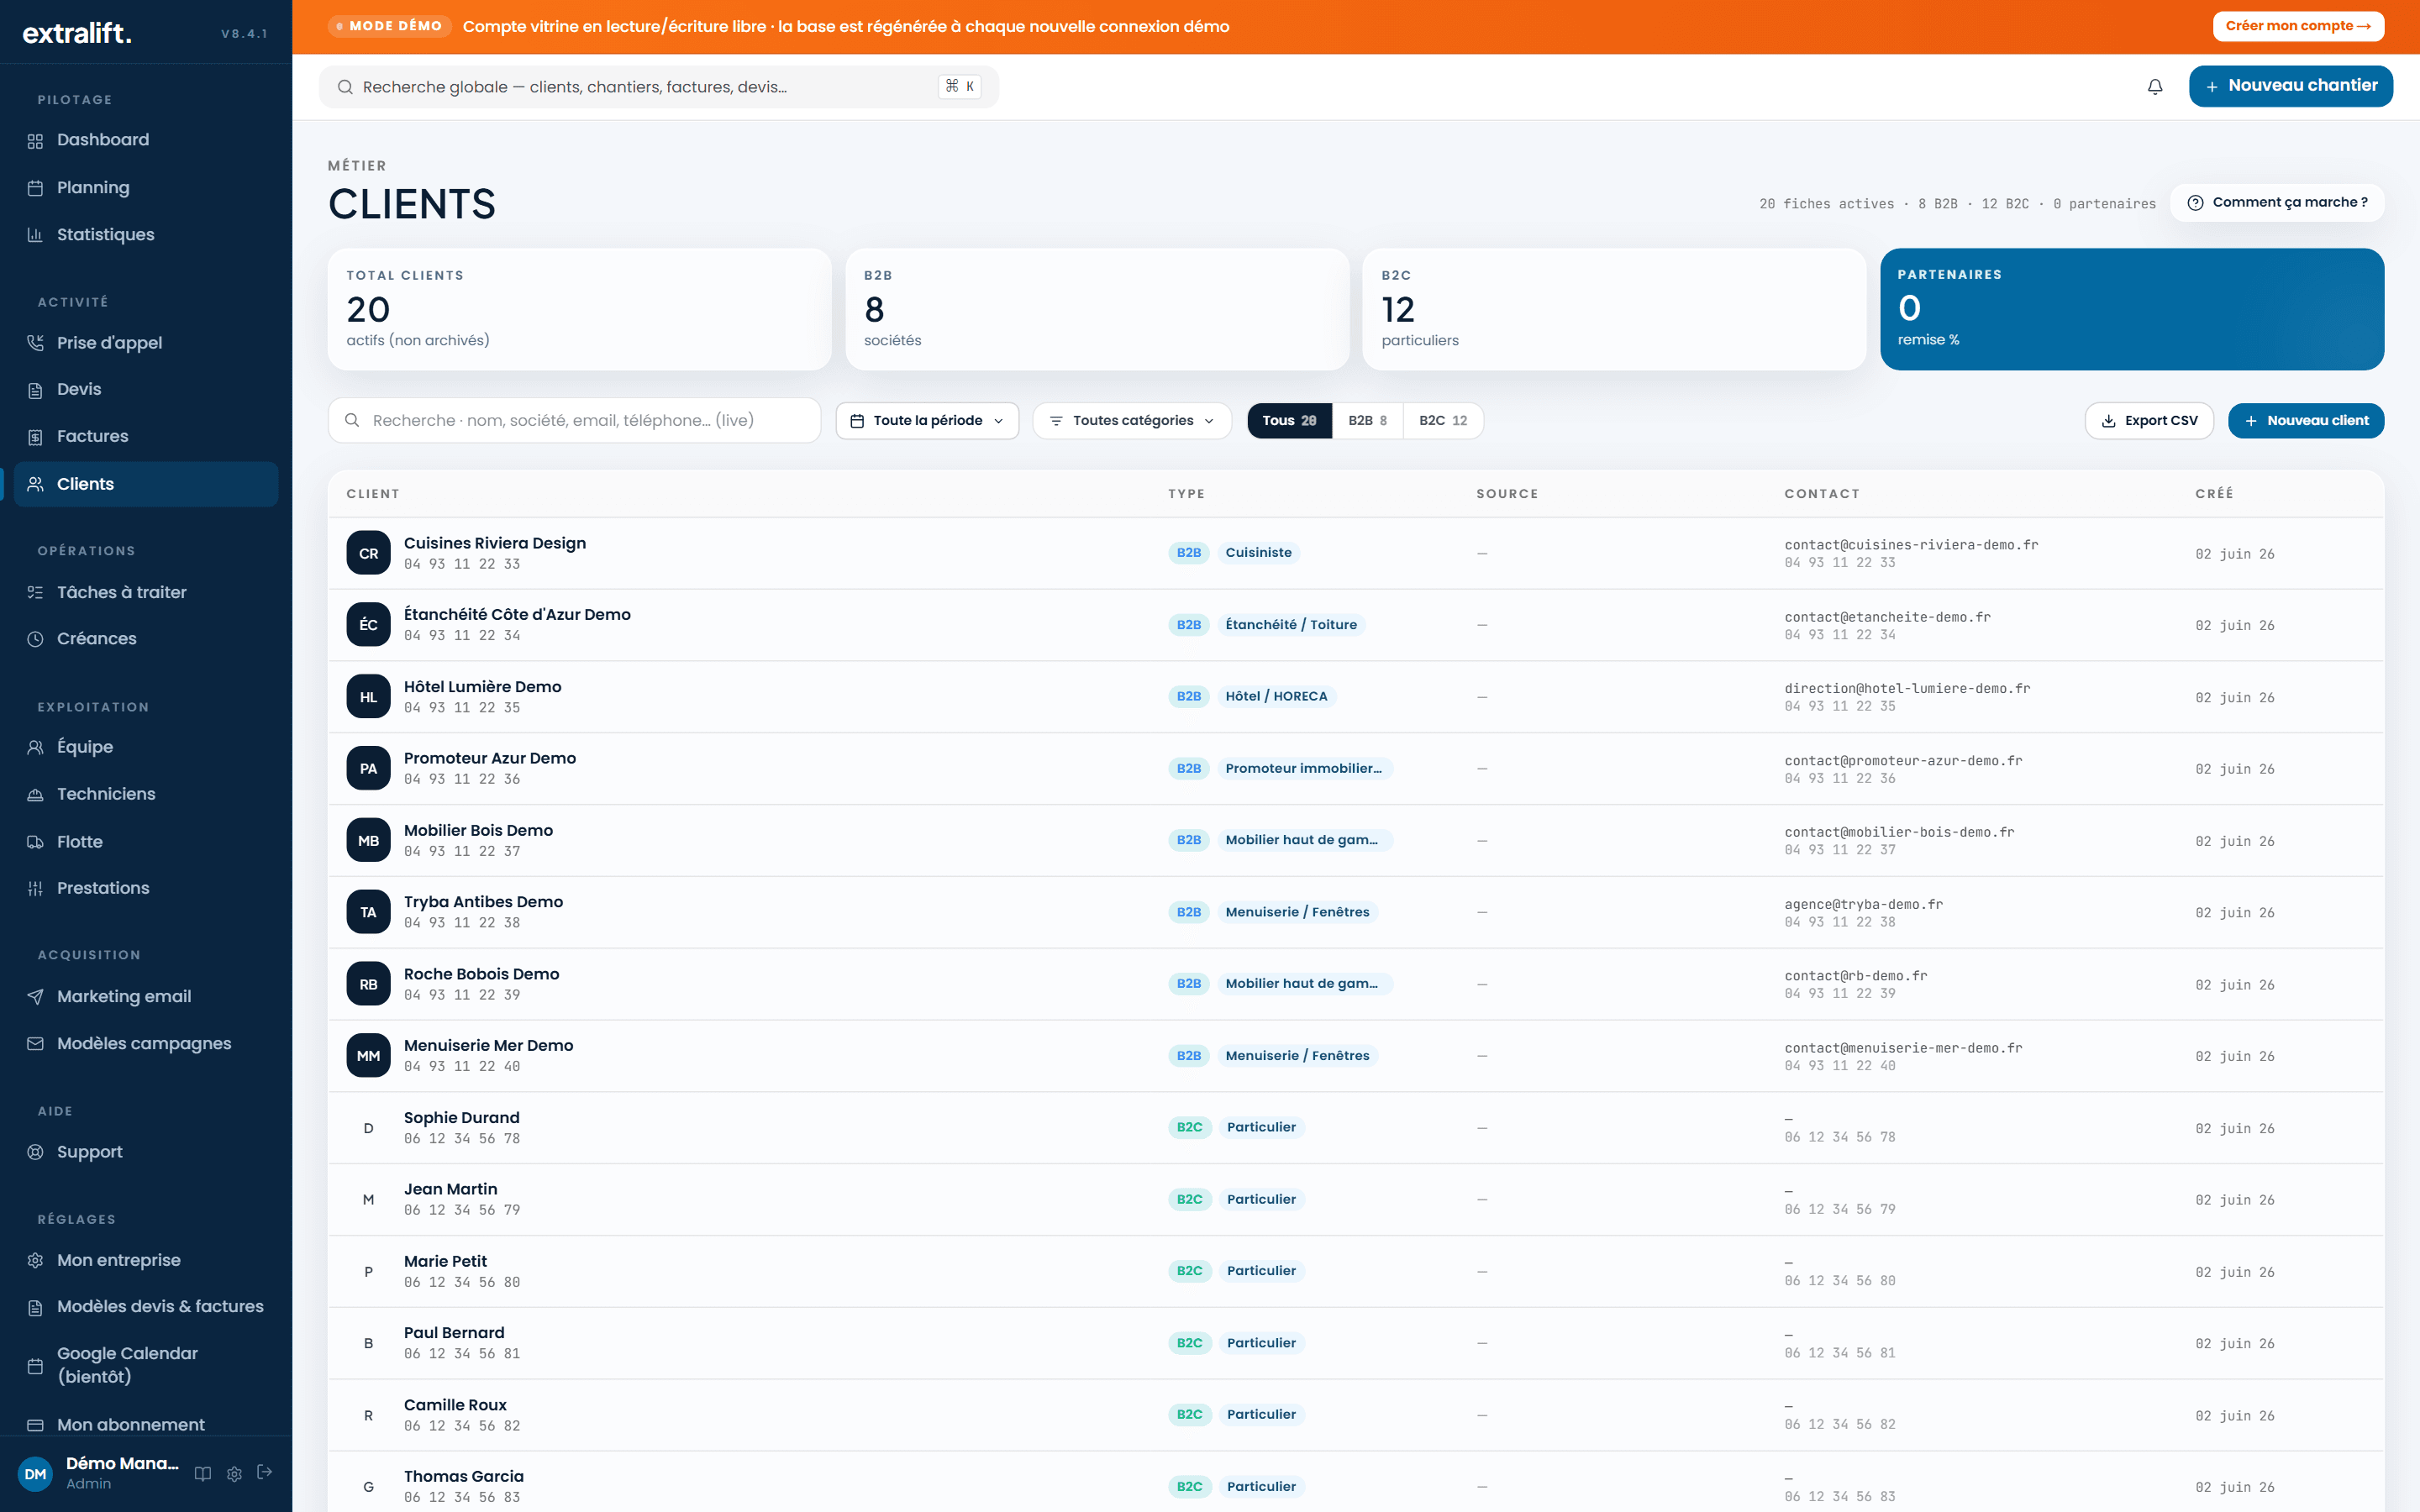
Task: Click the Techniciens helmet icon
Action: (35, 795)
